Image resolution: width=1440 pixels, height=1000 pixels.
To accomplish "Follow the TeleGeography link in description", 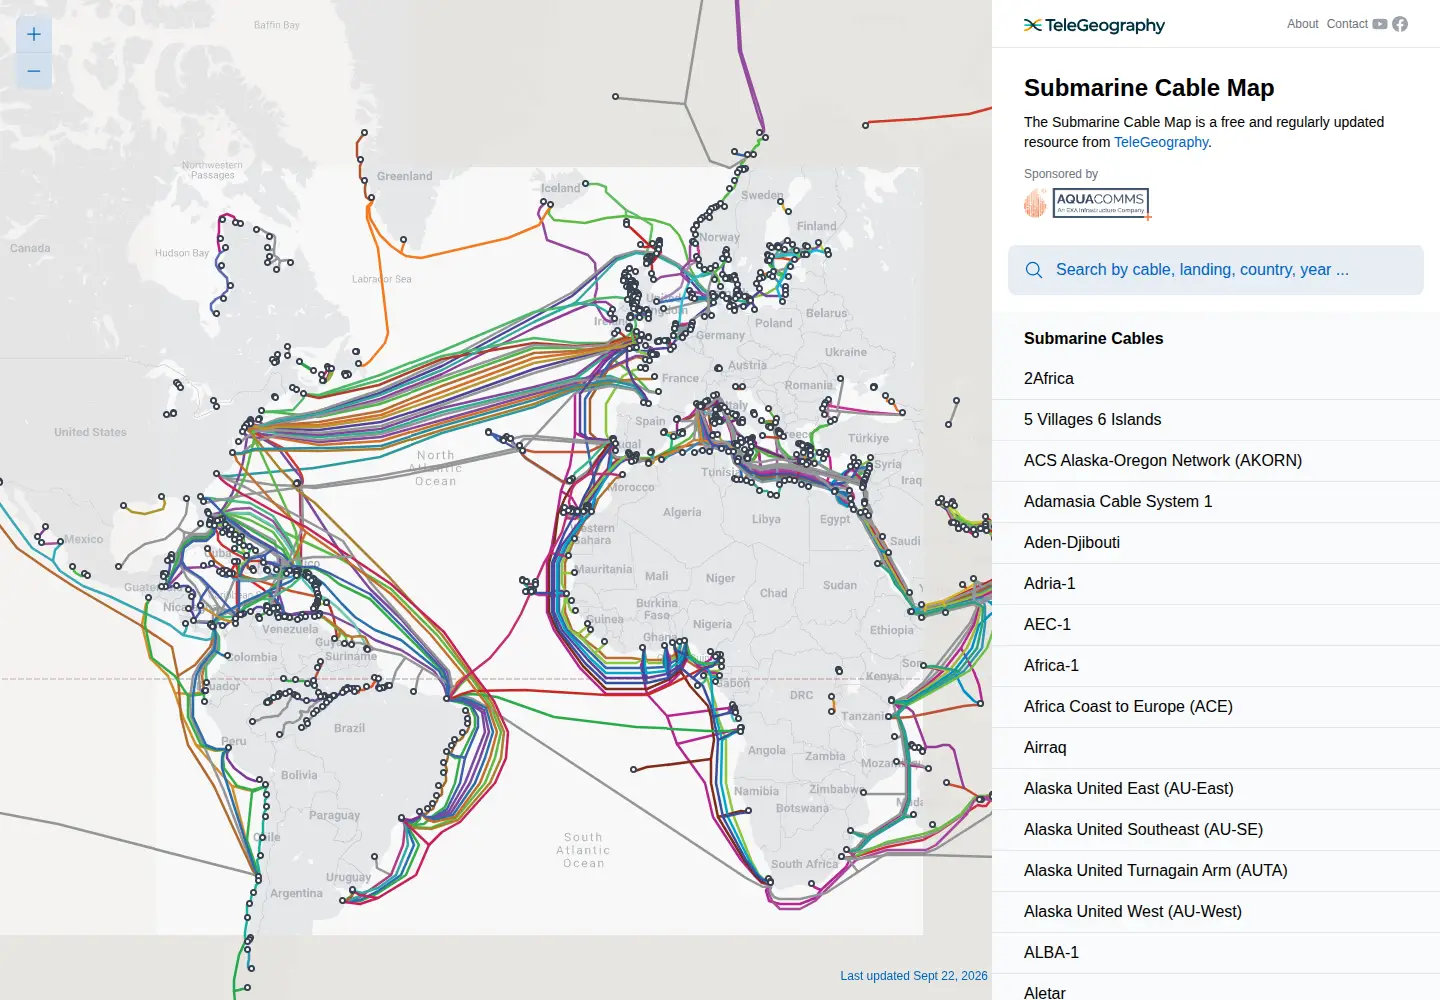I will 1161,142.
